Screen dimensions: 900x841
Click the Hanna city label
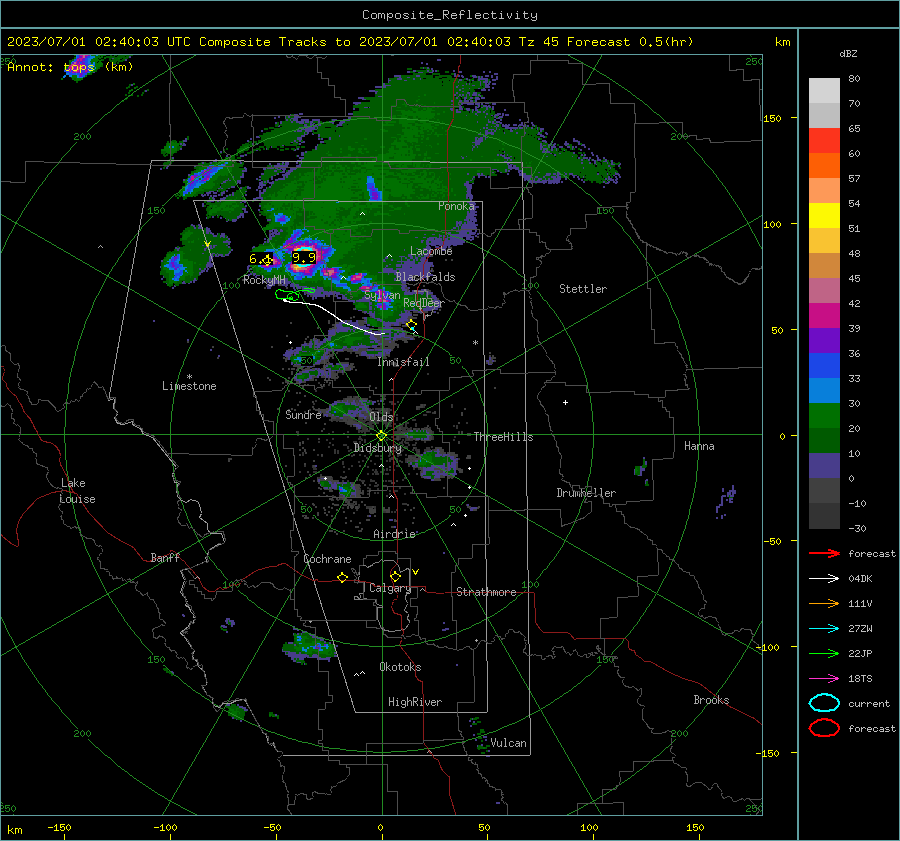(699, 446)
